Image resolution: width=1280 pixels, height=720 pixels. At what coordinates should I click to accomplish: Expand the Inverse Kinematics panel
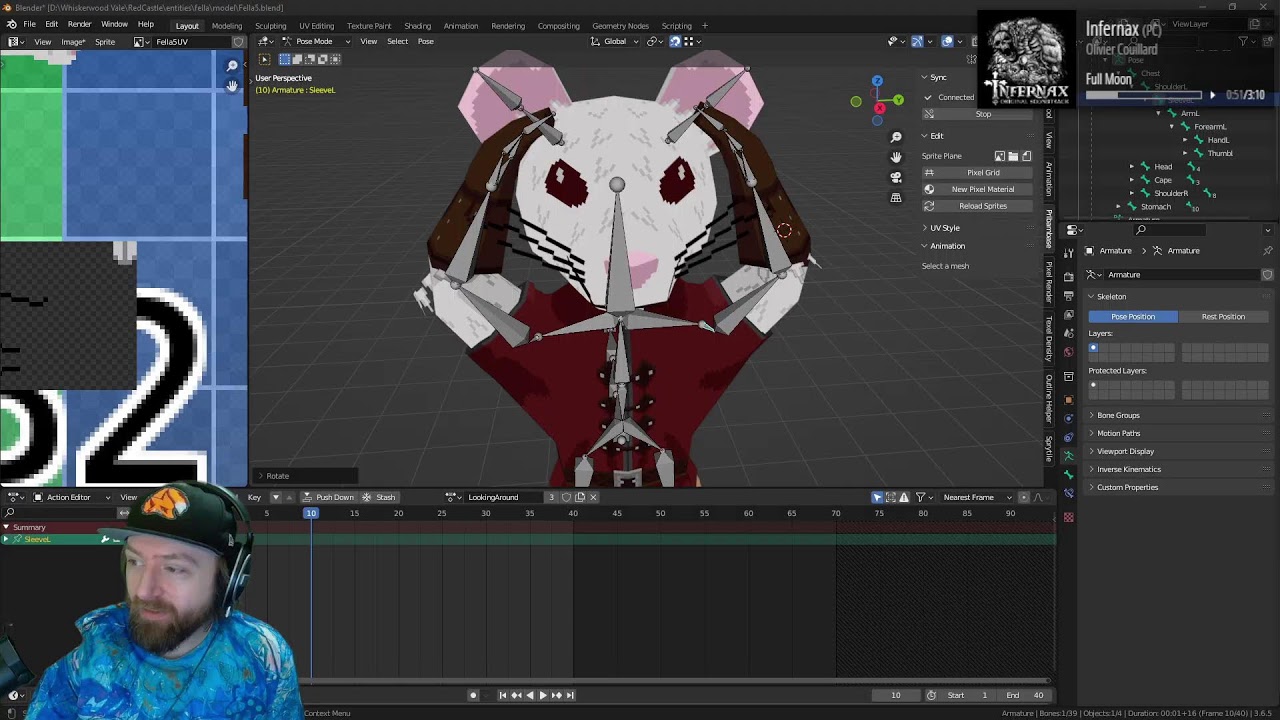[1129, 469]
